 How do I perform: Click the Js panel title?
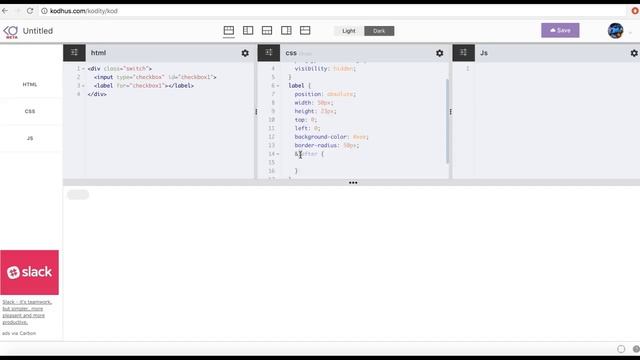484,53
